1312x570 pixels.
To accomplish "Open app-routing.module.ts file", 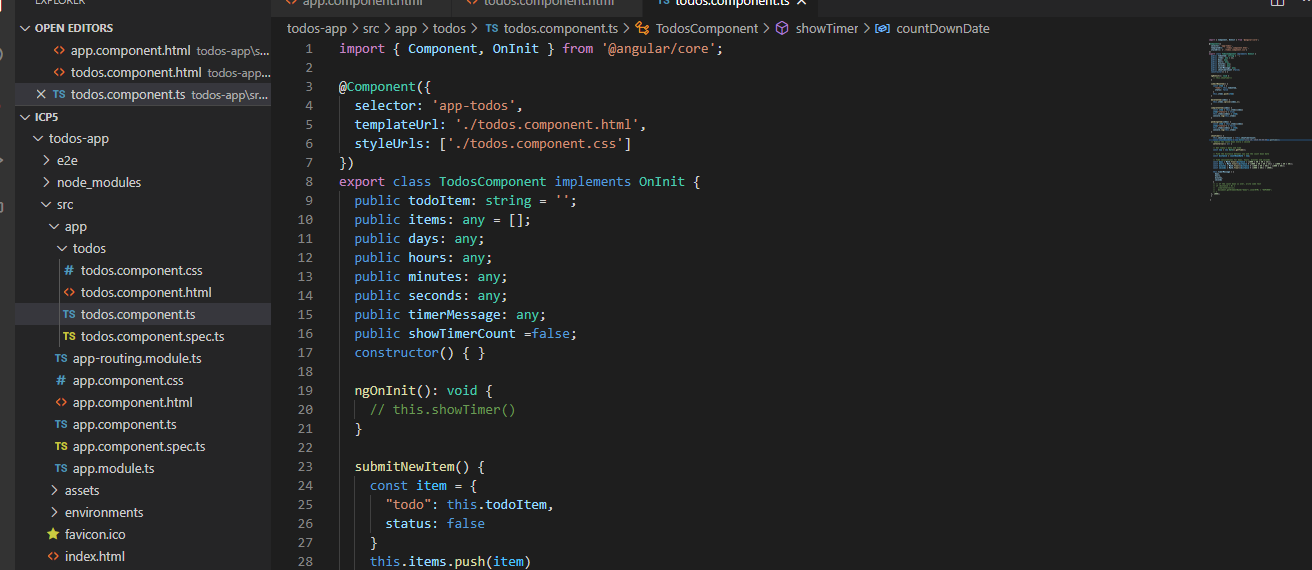I will click(137, 358).
